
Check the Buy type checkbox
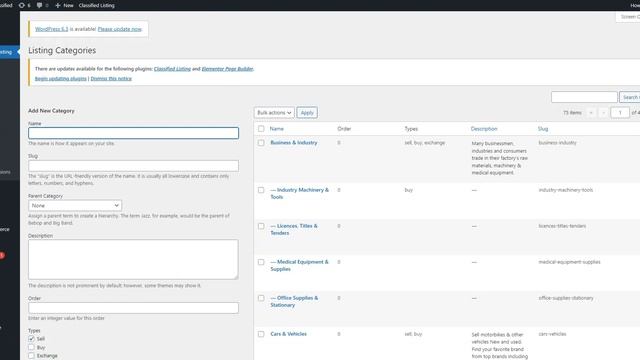[31, 347]
